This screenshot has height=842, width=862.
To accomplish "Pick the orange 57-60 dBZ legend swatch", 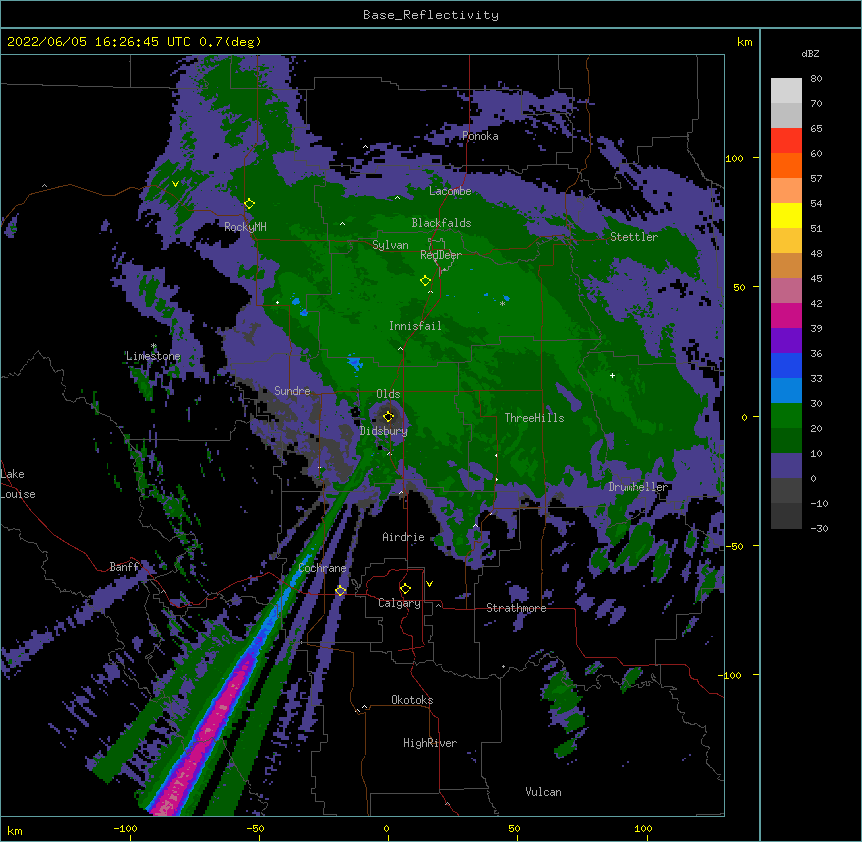I will [x=786, y=165].
